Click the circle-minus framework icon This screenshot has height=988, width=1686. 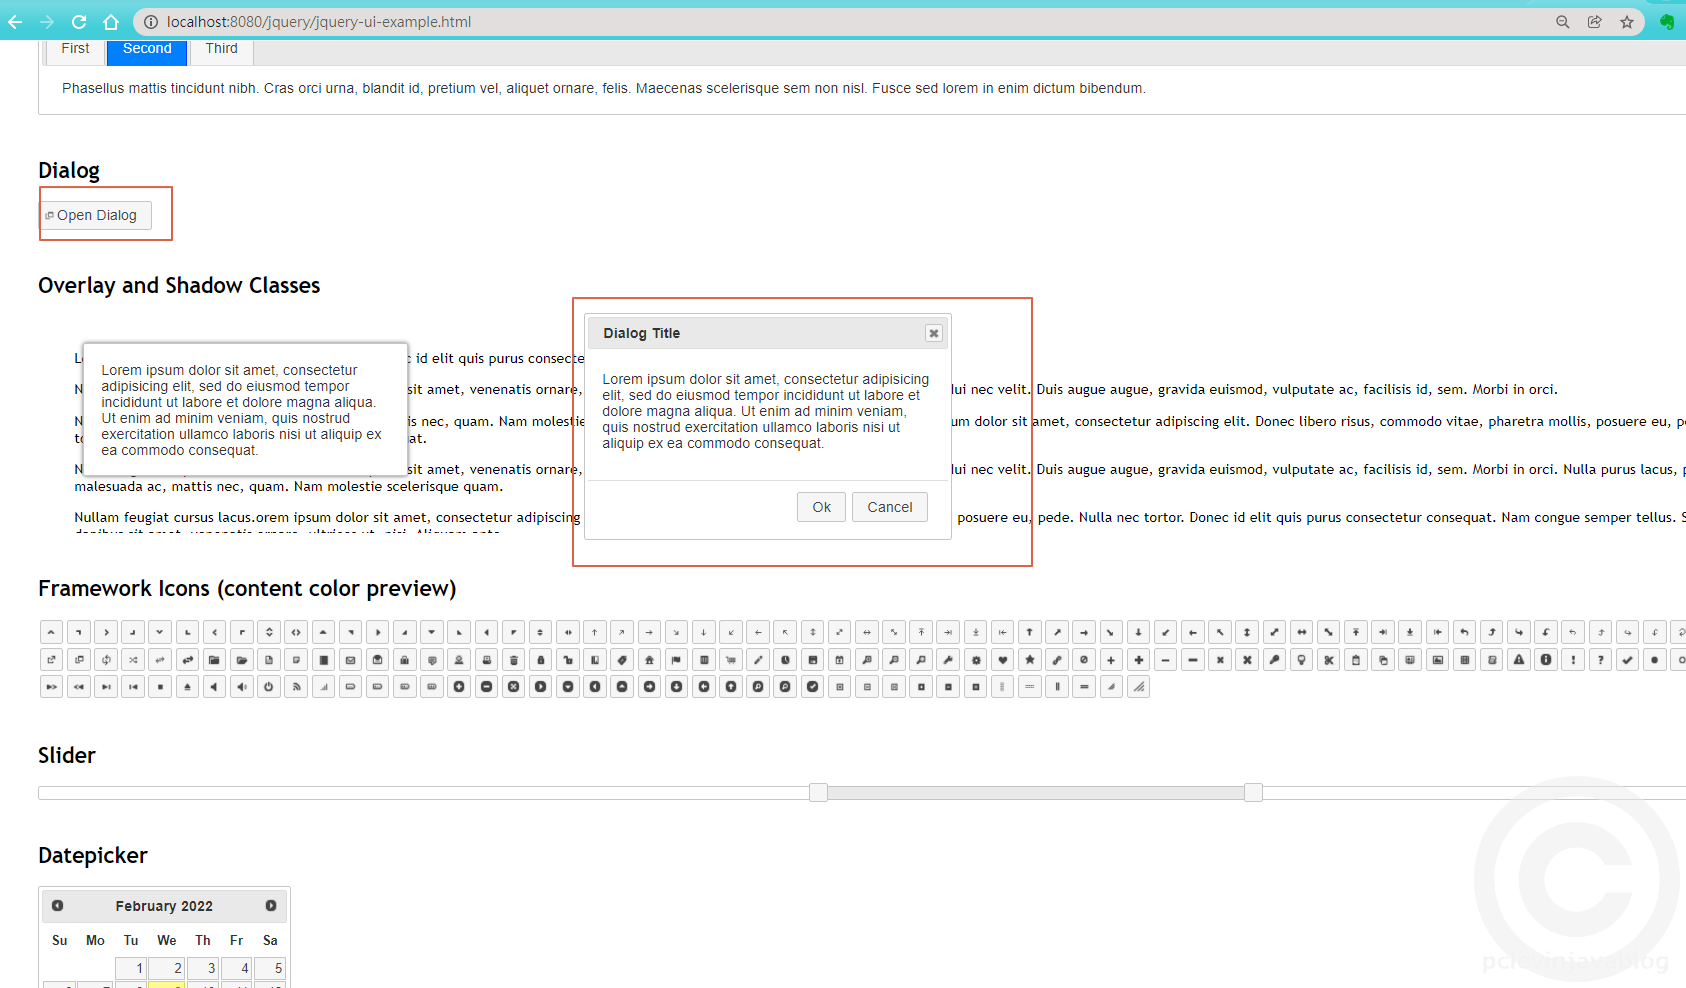(486, 687)
